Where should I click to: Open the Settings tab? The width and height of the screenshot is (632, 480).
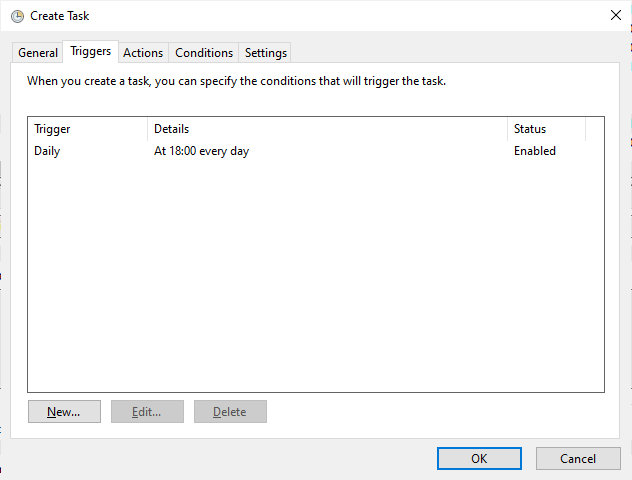pos(266,53)
